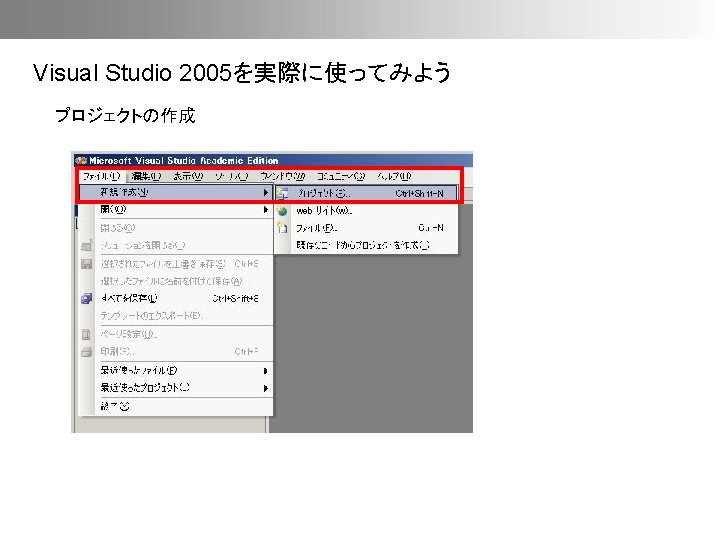Click the floppy-disk save icon
Screen dimensions: 720x540
click(86, 264)
